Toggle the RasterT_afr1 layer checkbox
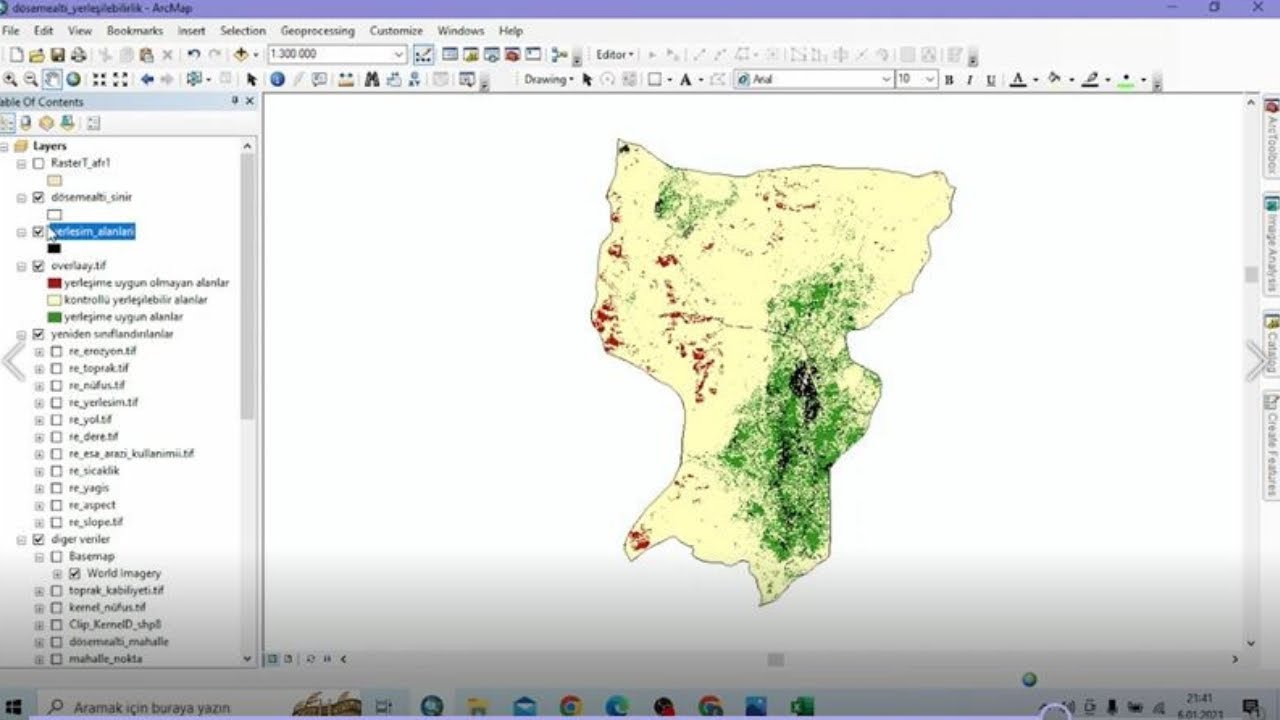 click(38, 163)
